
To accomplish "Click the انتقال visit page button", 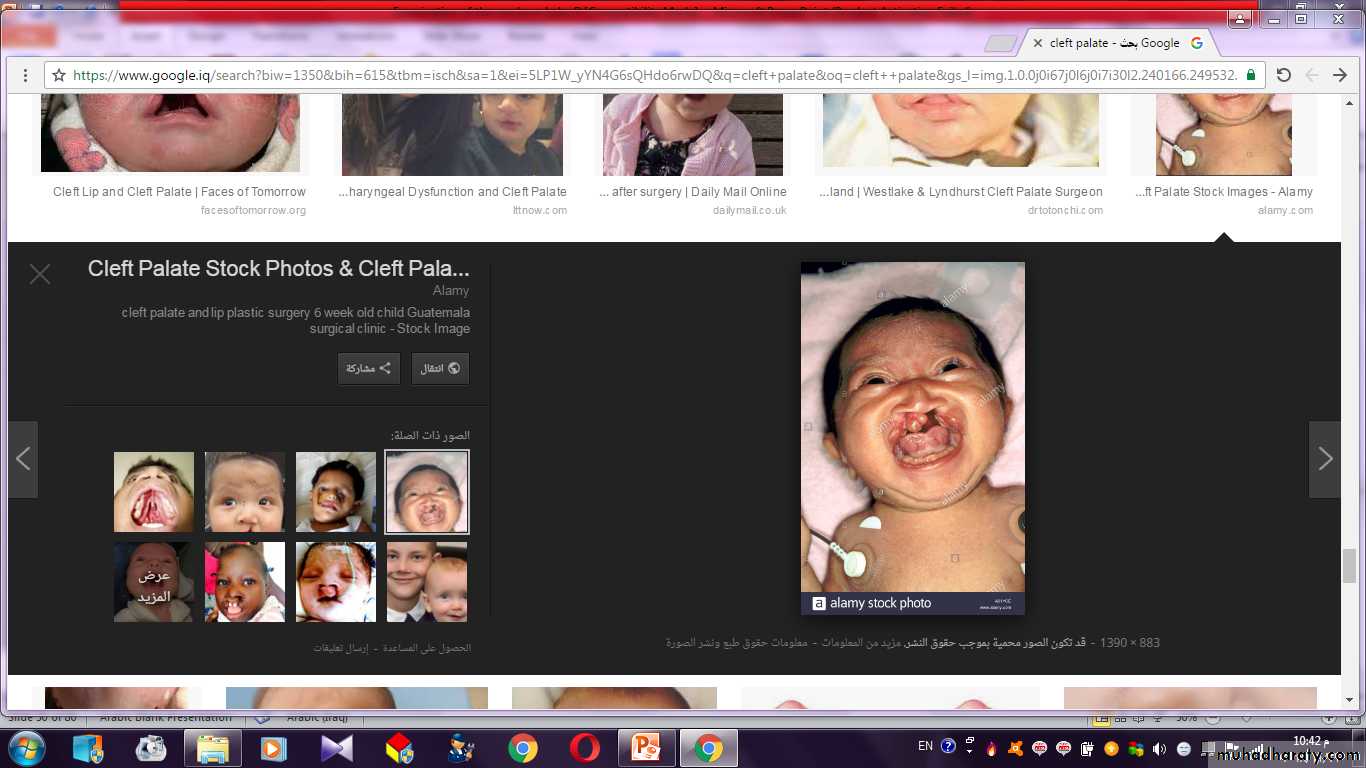I will (440, 368).
